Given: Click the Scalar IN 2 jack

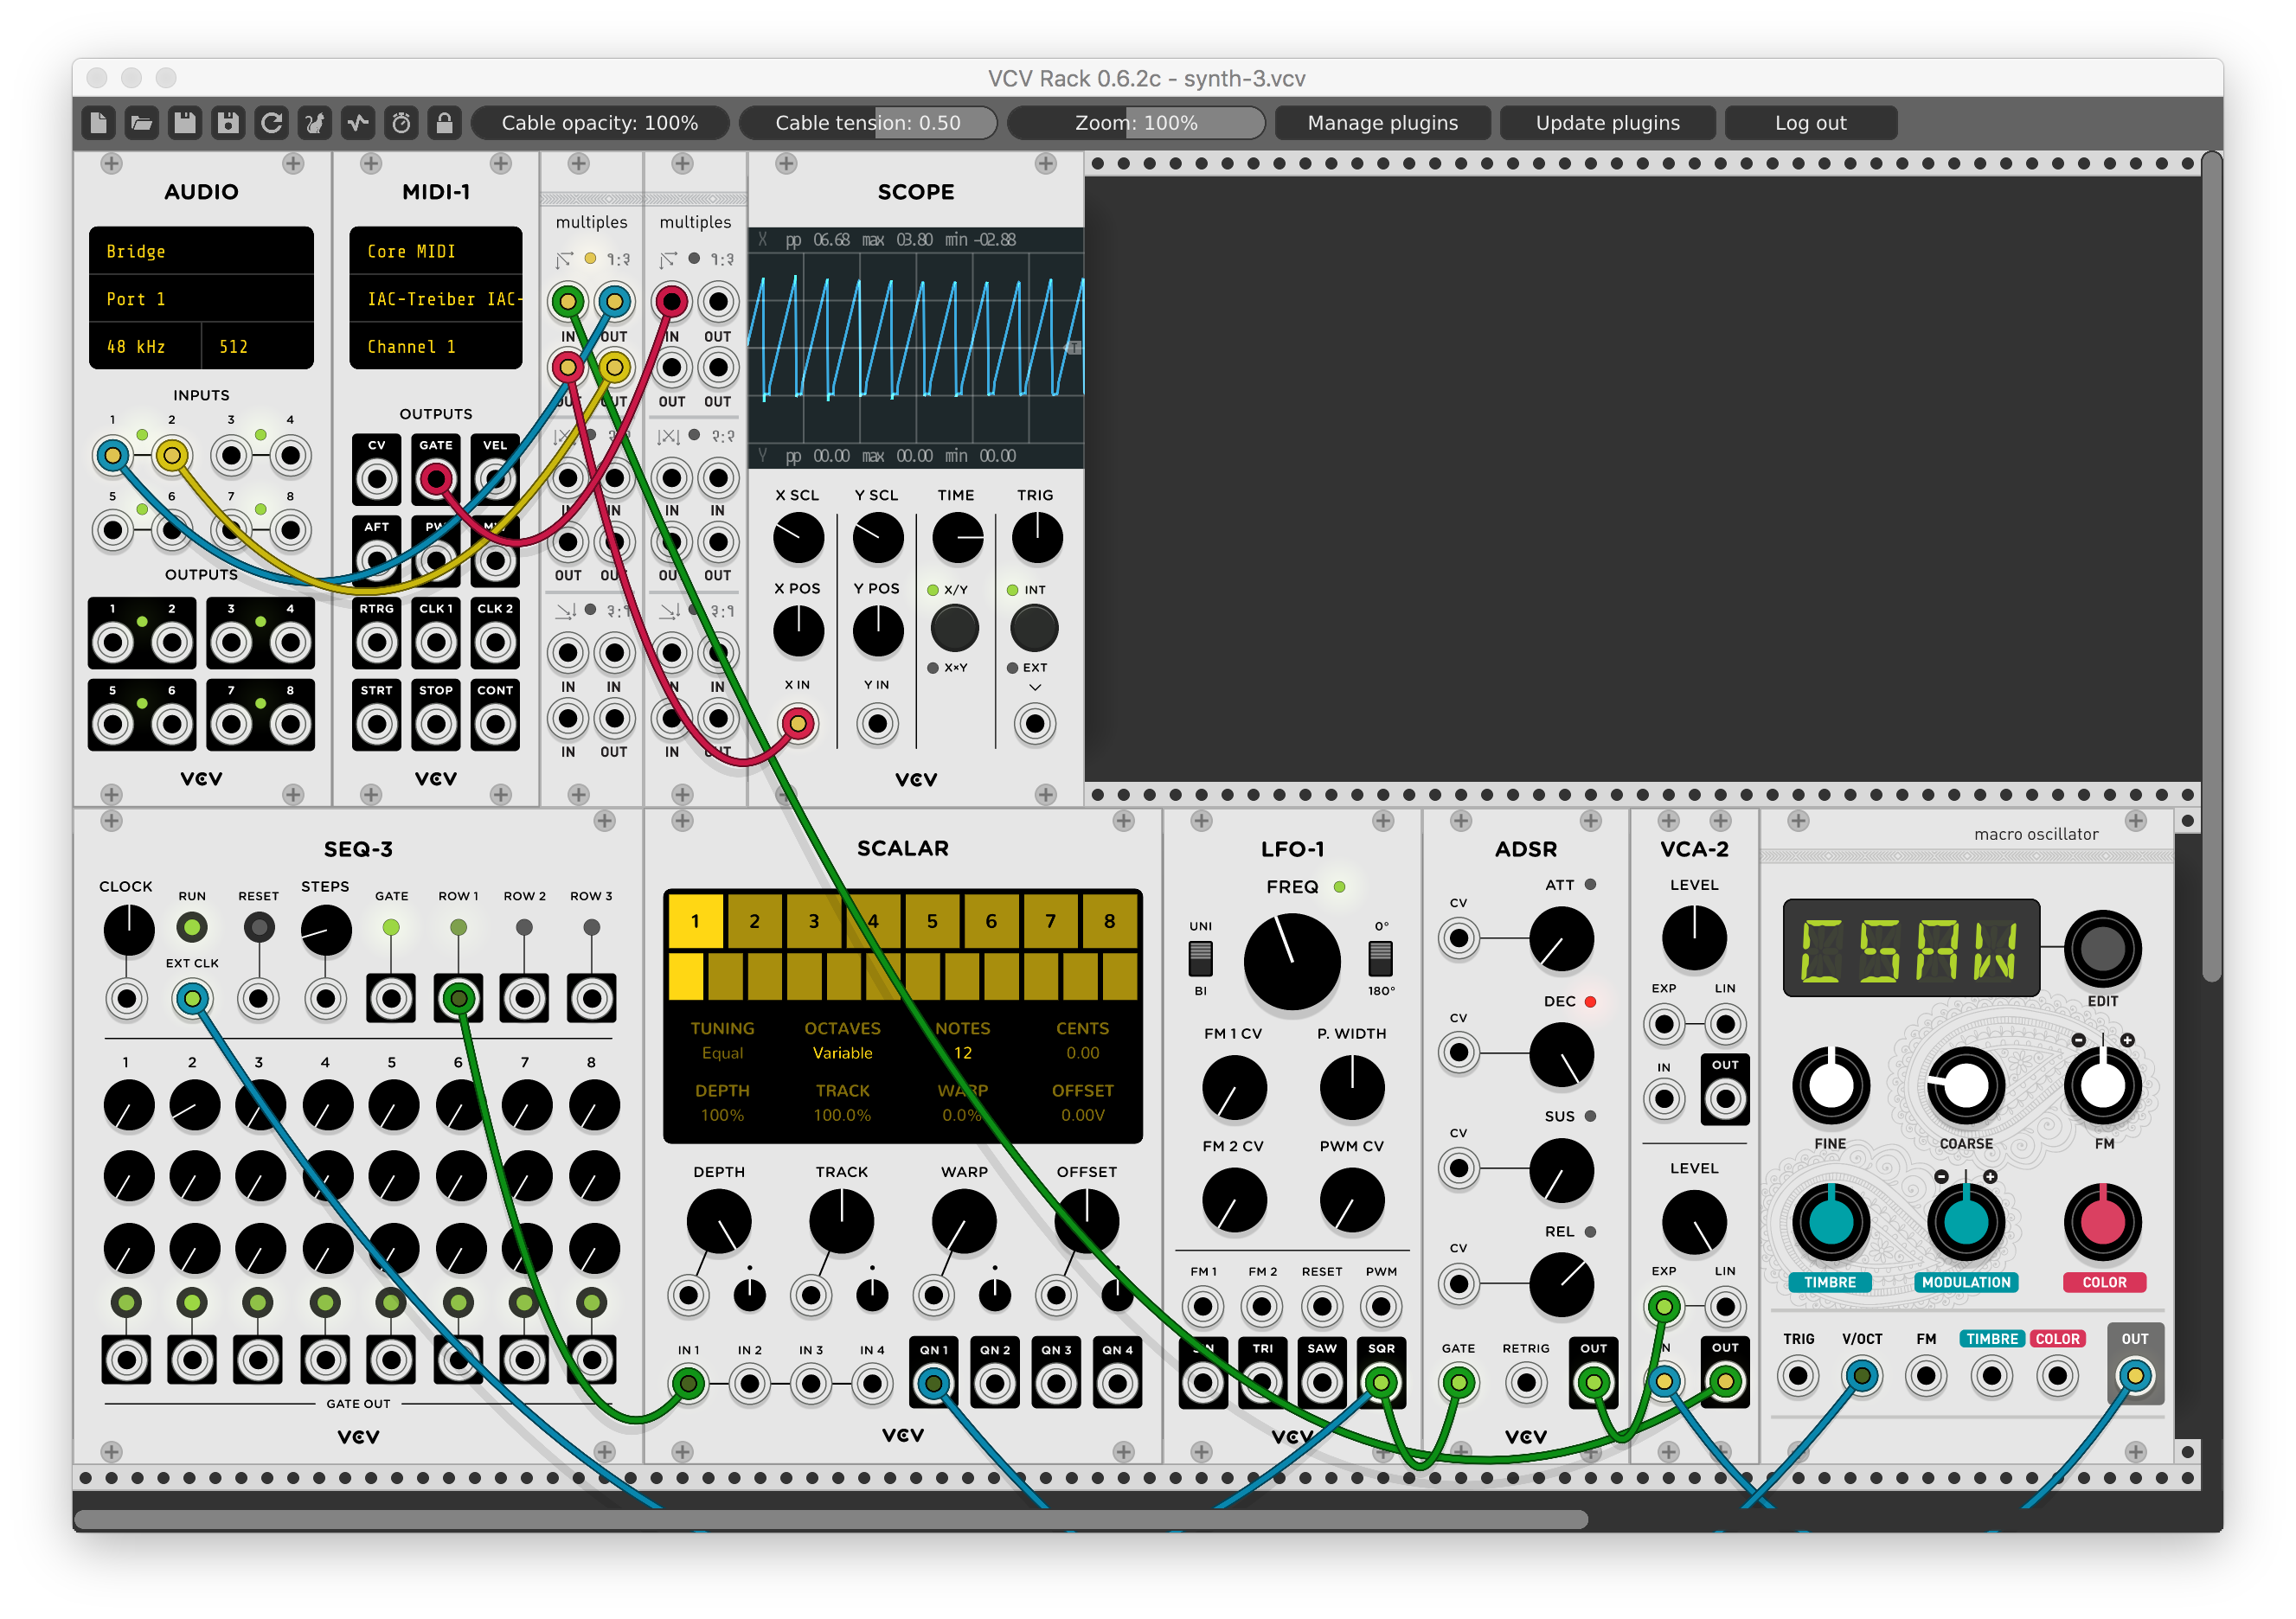Looking at the screenshot, I should click(749, 1383).
